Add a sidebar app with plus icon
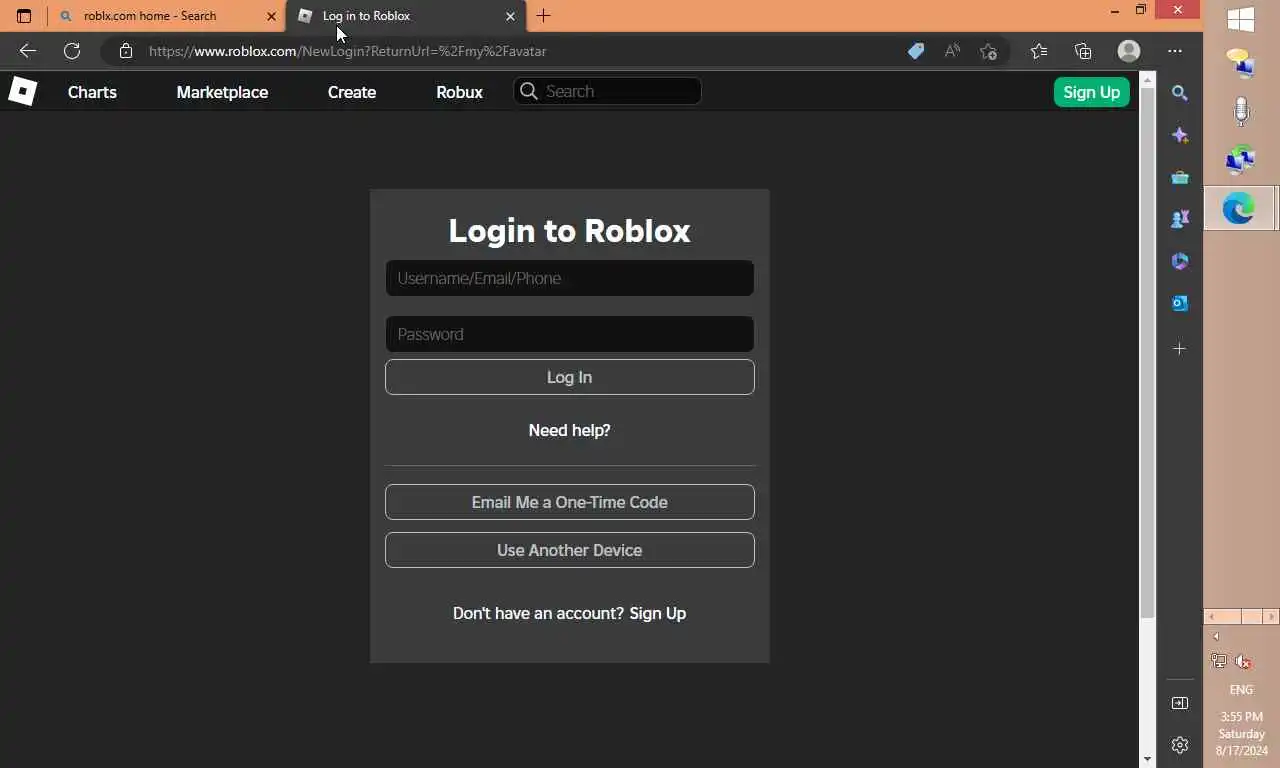1280x768 pixels. pyautogui.click(x=1180, y=348)
